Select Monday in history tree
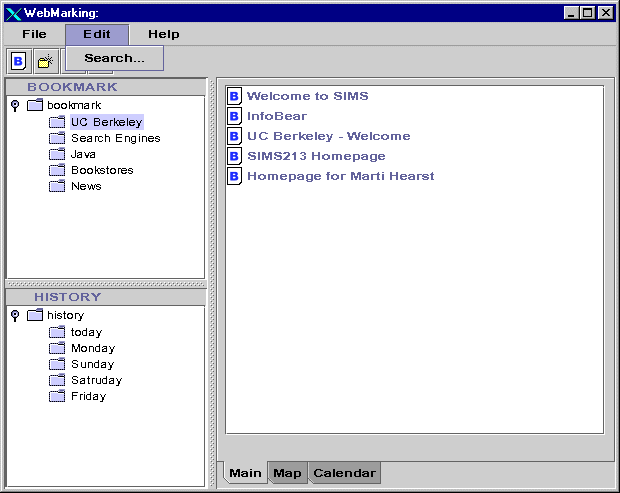 point(93,348)
